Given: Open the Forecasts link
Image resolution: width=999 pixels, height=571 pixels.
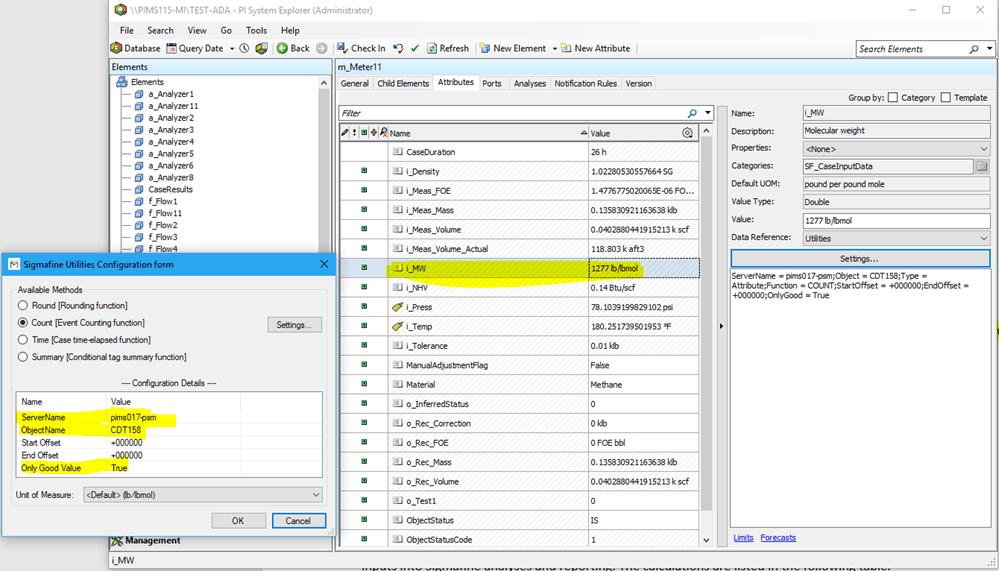Looking at the screenshot, I should pos(778,538).
